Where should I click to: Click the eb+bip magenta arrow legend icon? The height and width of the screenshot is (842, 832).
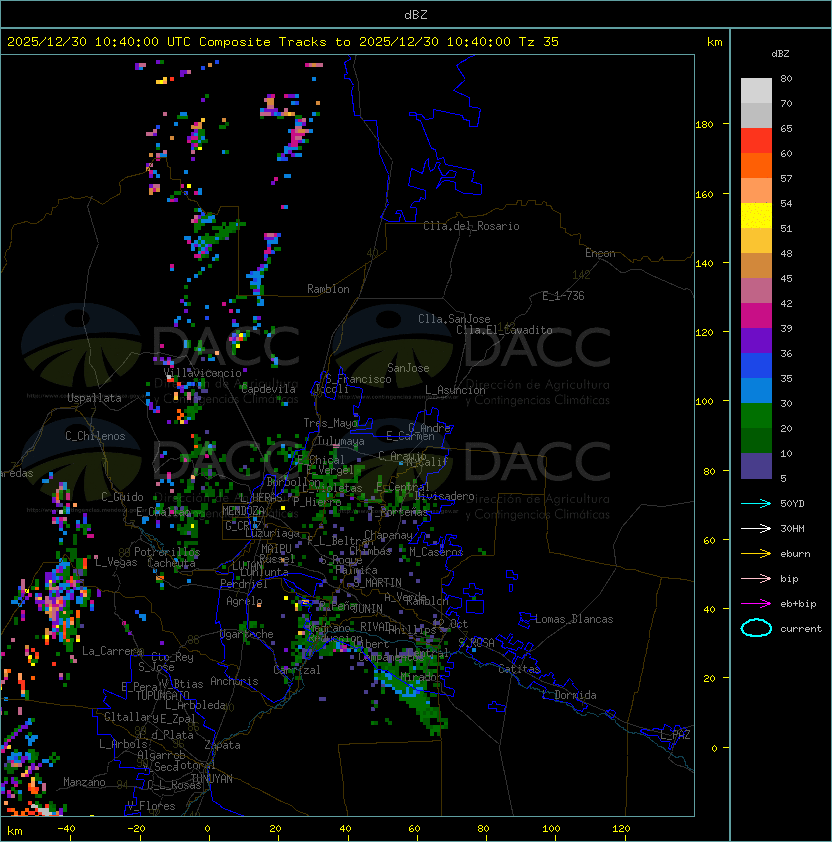756,604
